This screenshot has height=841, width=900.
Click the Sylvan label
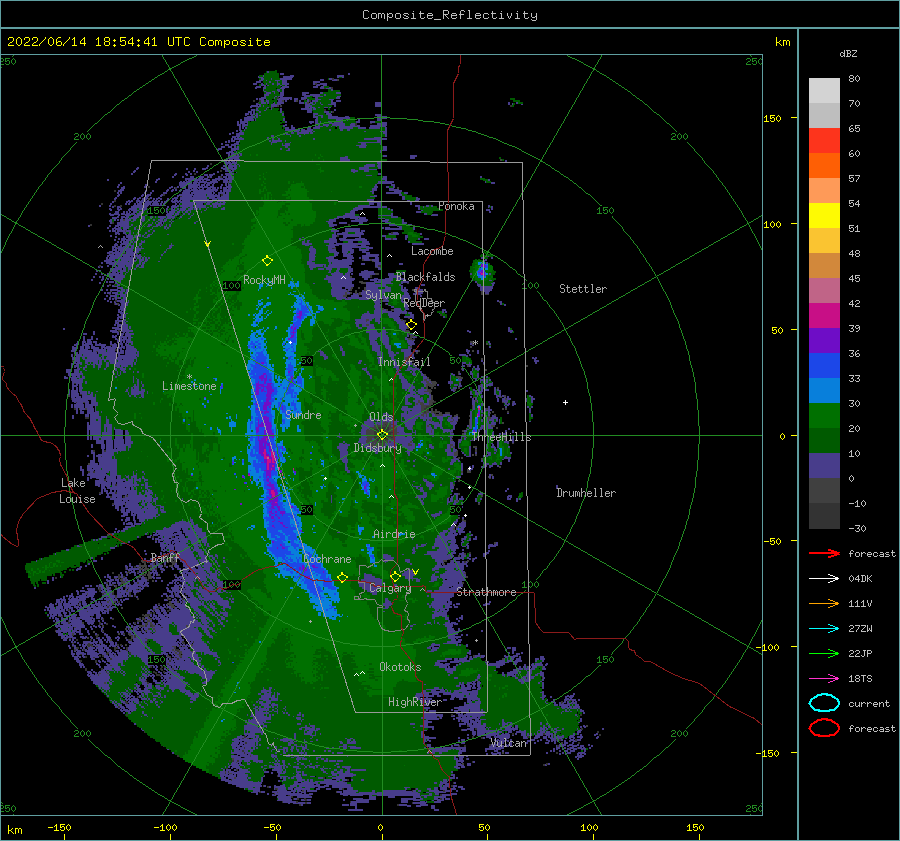(383, 295)
